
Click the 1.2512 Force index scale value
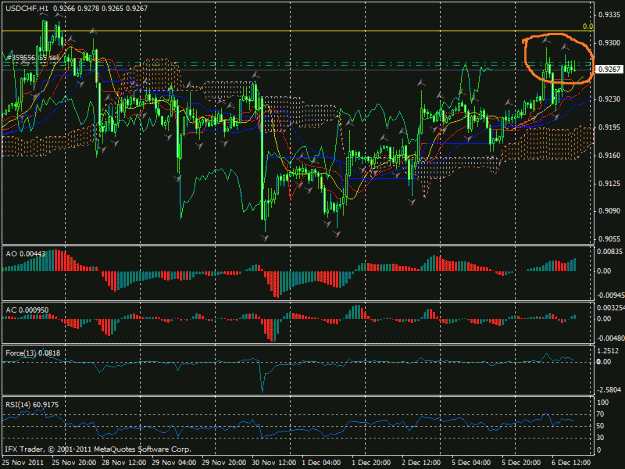tap(608, 351)
